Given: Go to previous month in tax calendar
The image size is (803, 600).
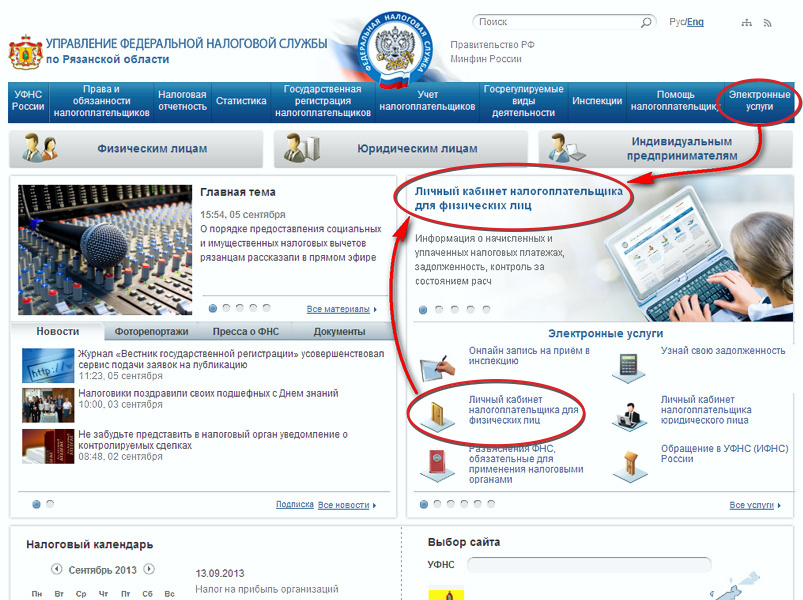Looking at the screenshot, I should click(57, 569).
